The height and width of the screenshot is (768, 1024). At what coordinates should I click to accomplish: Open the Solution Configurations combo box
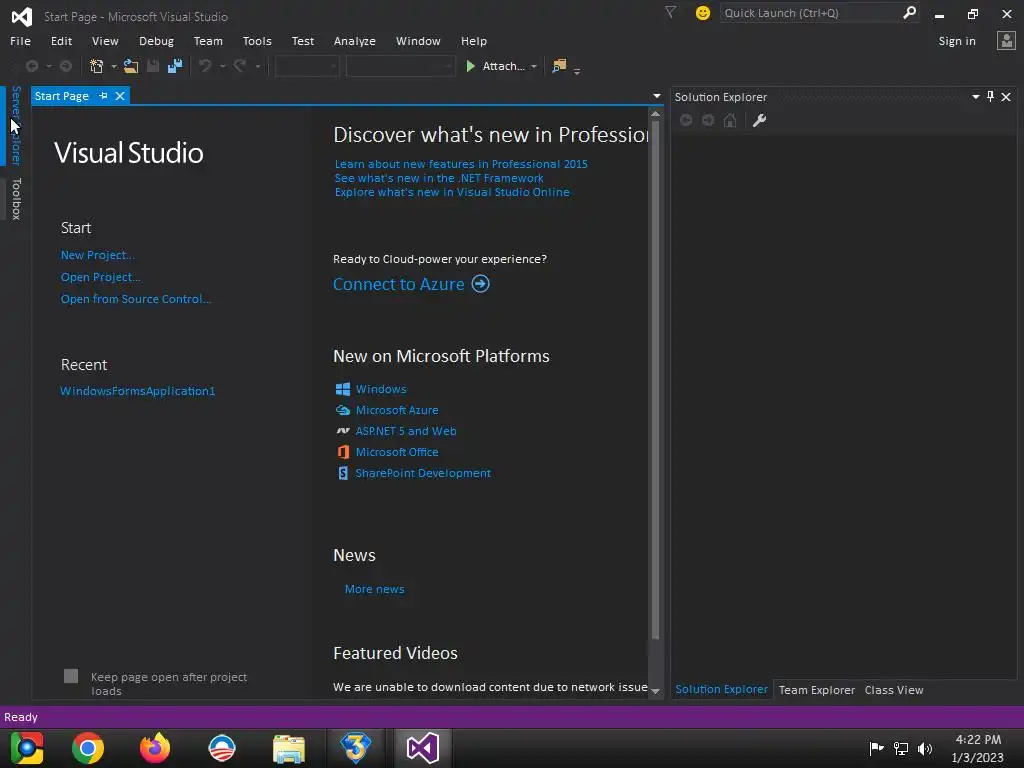point(307,66)
